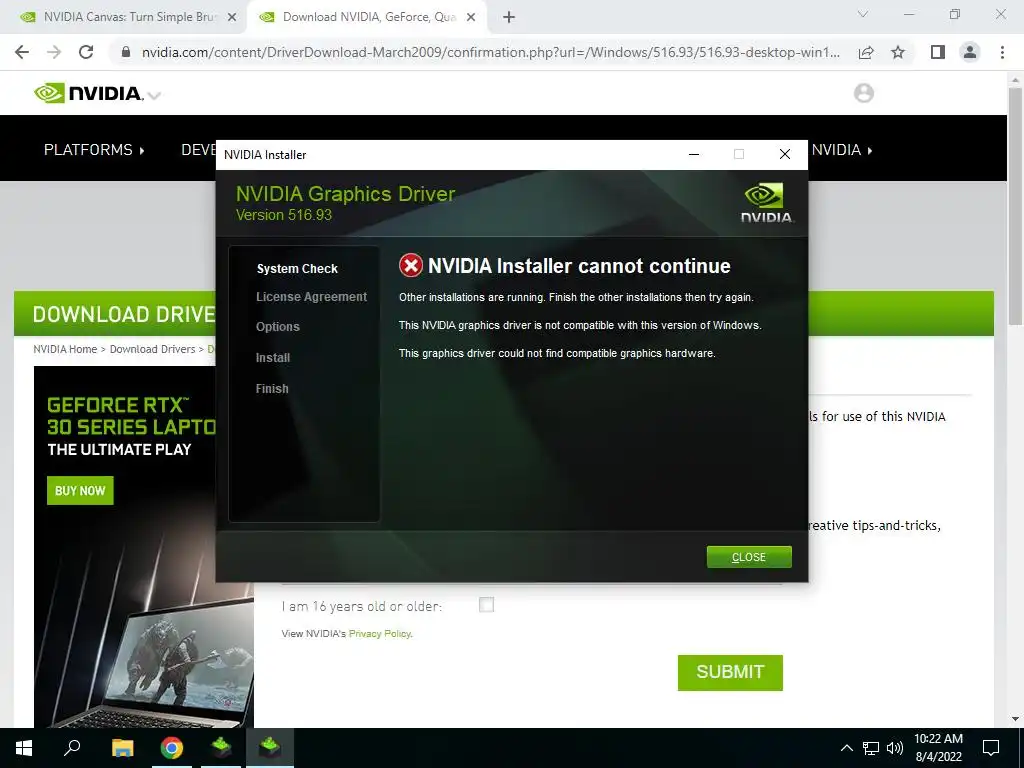Select System Check step in installer sidebar
1024x768 pixels.
(x=297, y=268)
